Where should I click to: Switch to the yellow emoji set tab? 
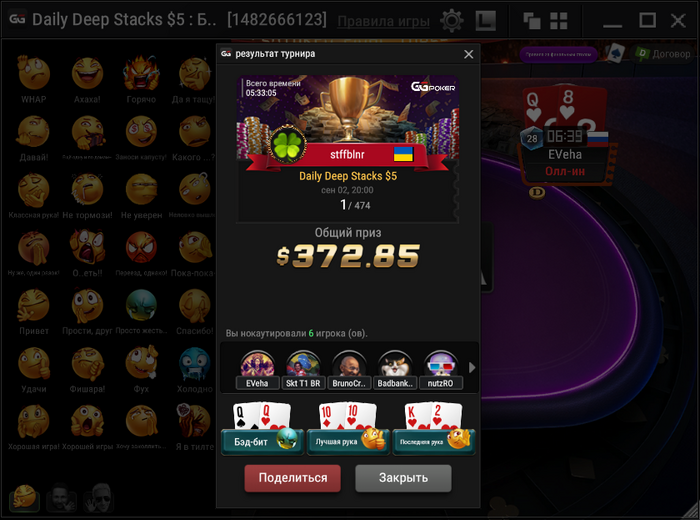coord(24,498)
